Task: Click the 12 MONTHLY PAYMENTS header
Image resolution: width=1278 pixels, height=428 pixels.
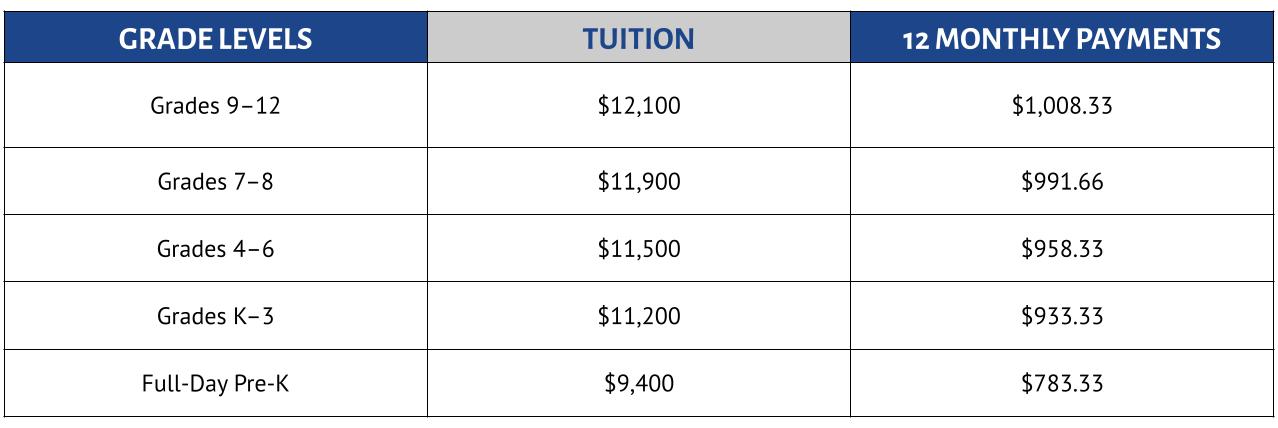Action: 1061,39
